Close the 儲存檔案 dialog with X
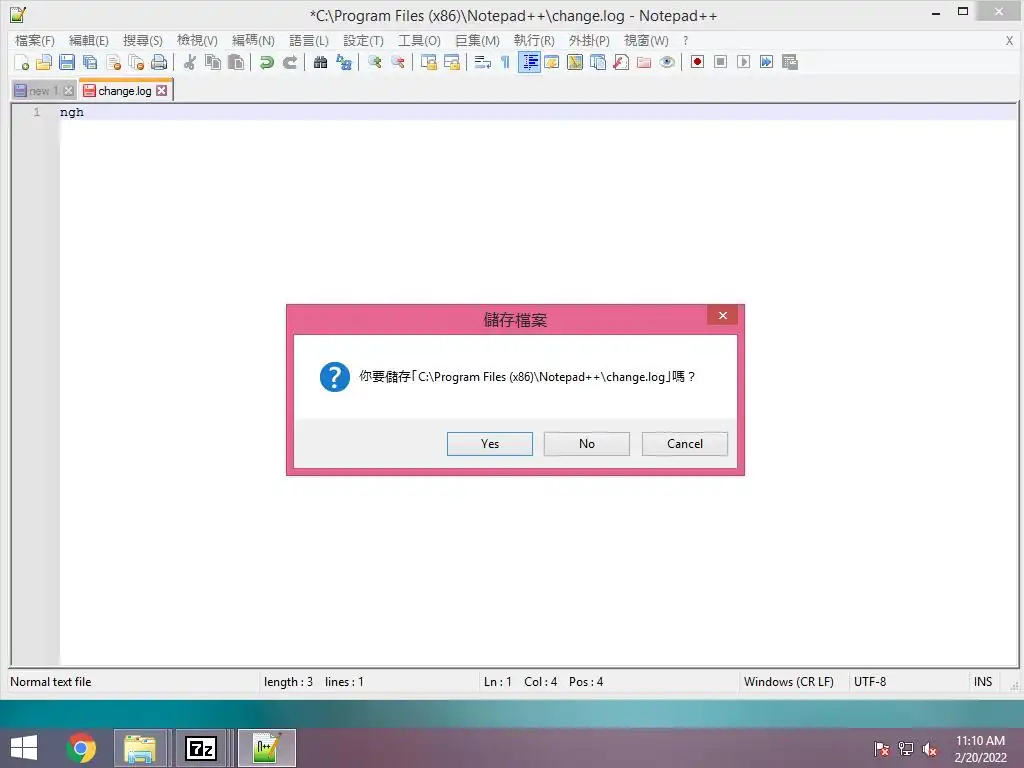Image resolution: width=1024 pixels, height=768 pixels. pyautogui.click(x=722, y=315)
